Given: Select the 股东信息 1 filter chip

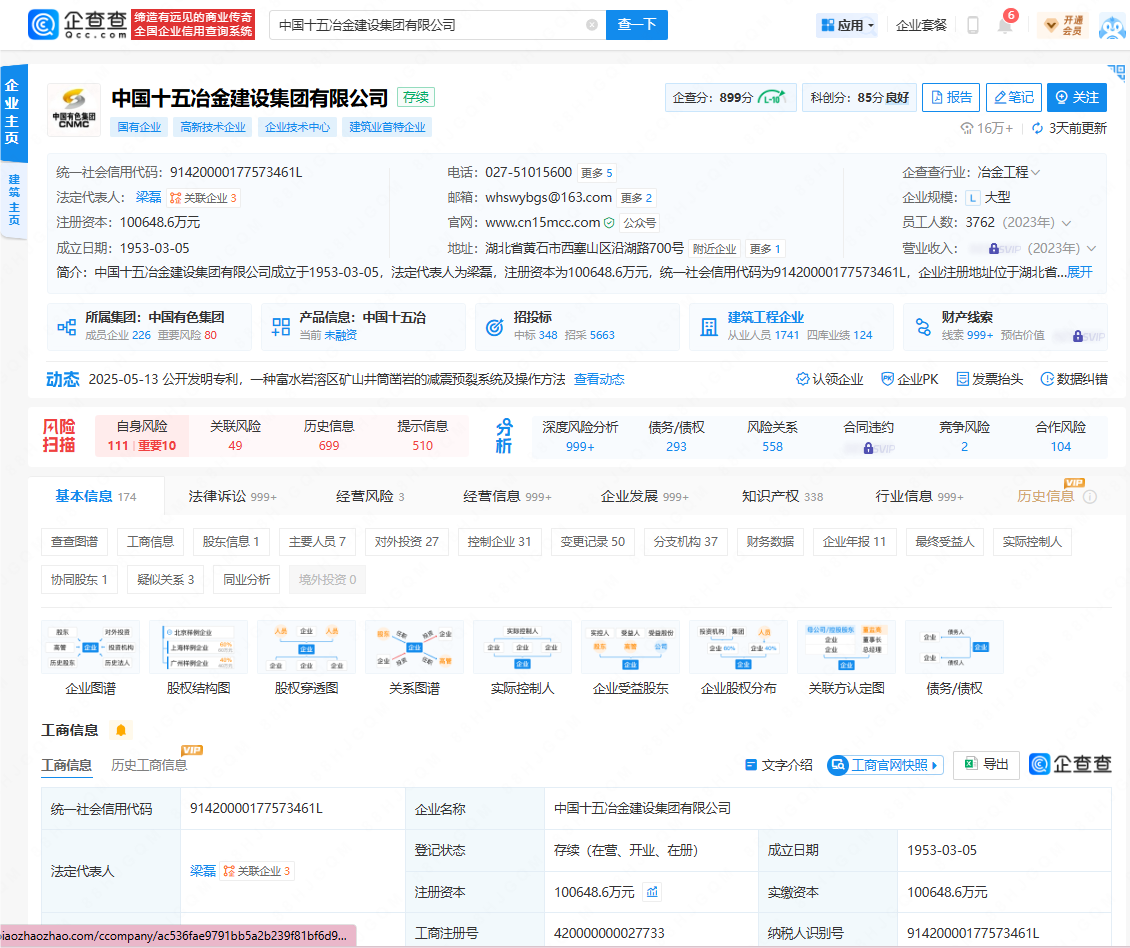Looking at the screenshot, I should [x=231, y=541].
